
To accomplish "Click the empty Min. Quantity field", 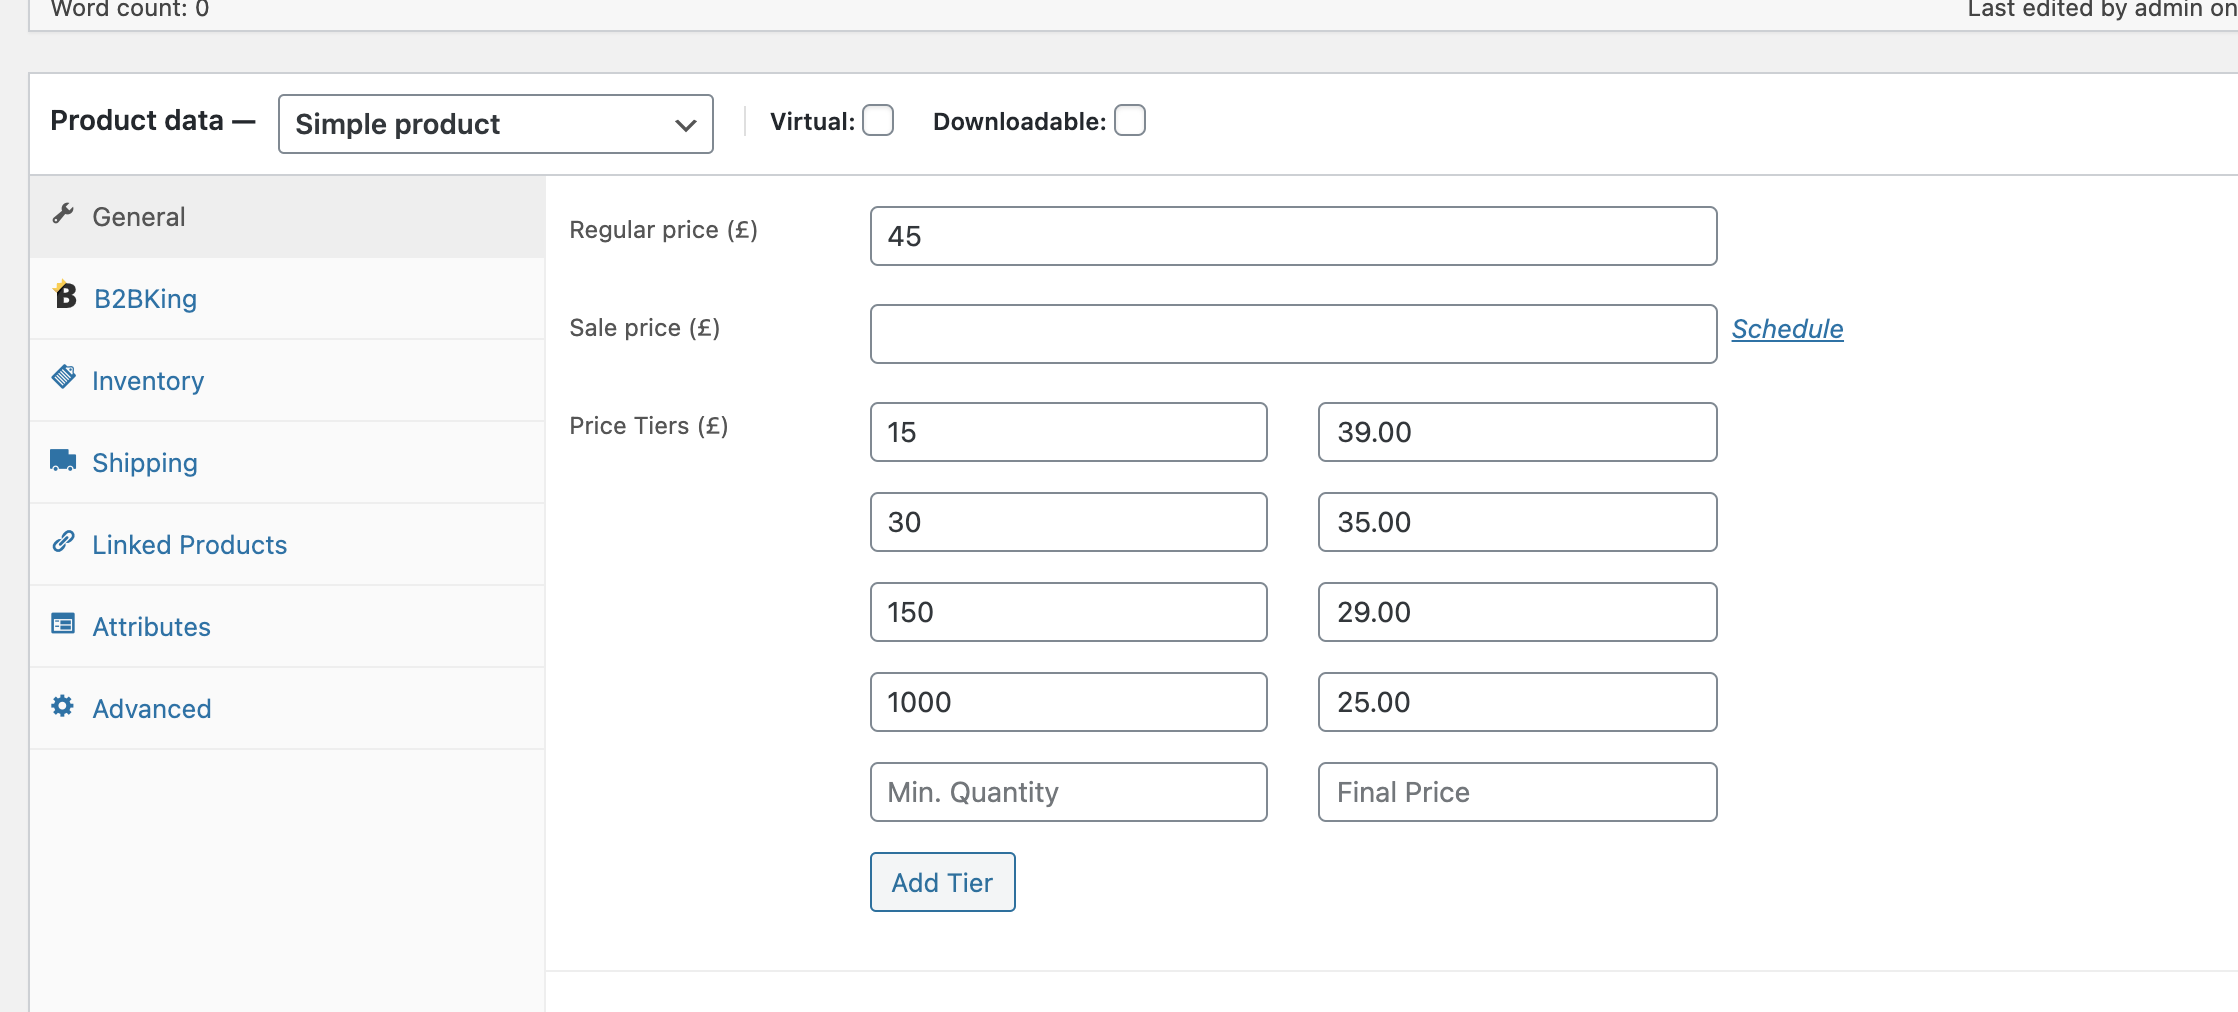I will pyautogui.click(x=1069, y=792).
